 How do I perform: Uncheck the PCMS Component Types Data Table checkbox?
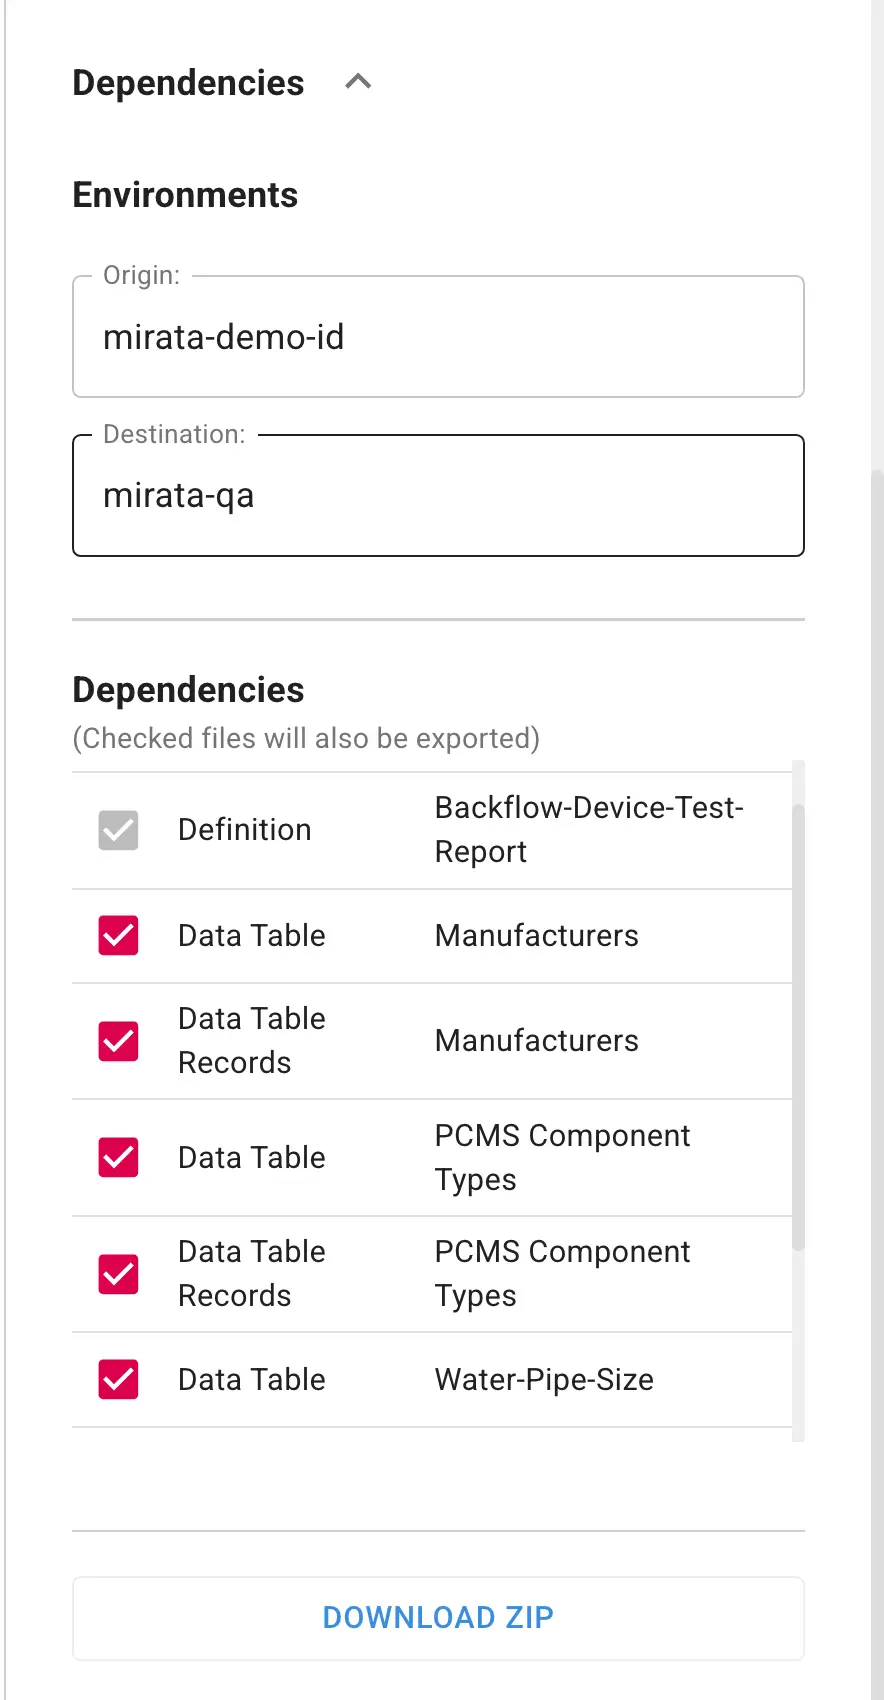[117, 1157]
